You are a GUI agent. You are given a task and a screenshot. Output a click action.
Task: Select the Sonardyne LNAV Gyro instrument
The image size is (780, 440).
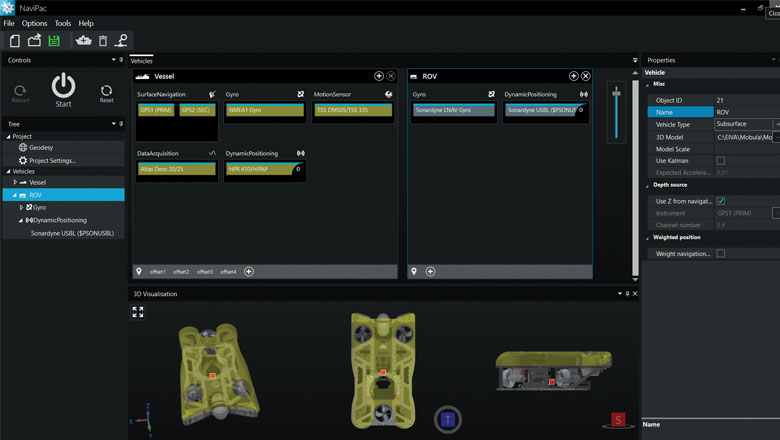(454, 110)
